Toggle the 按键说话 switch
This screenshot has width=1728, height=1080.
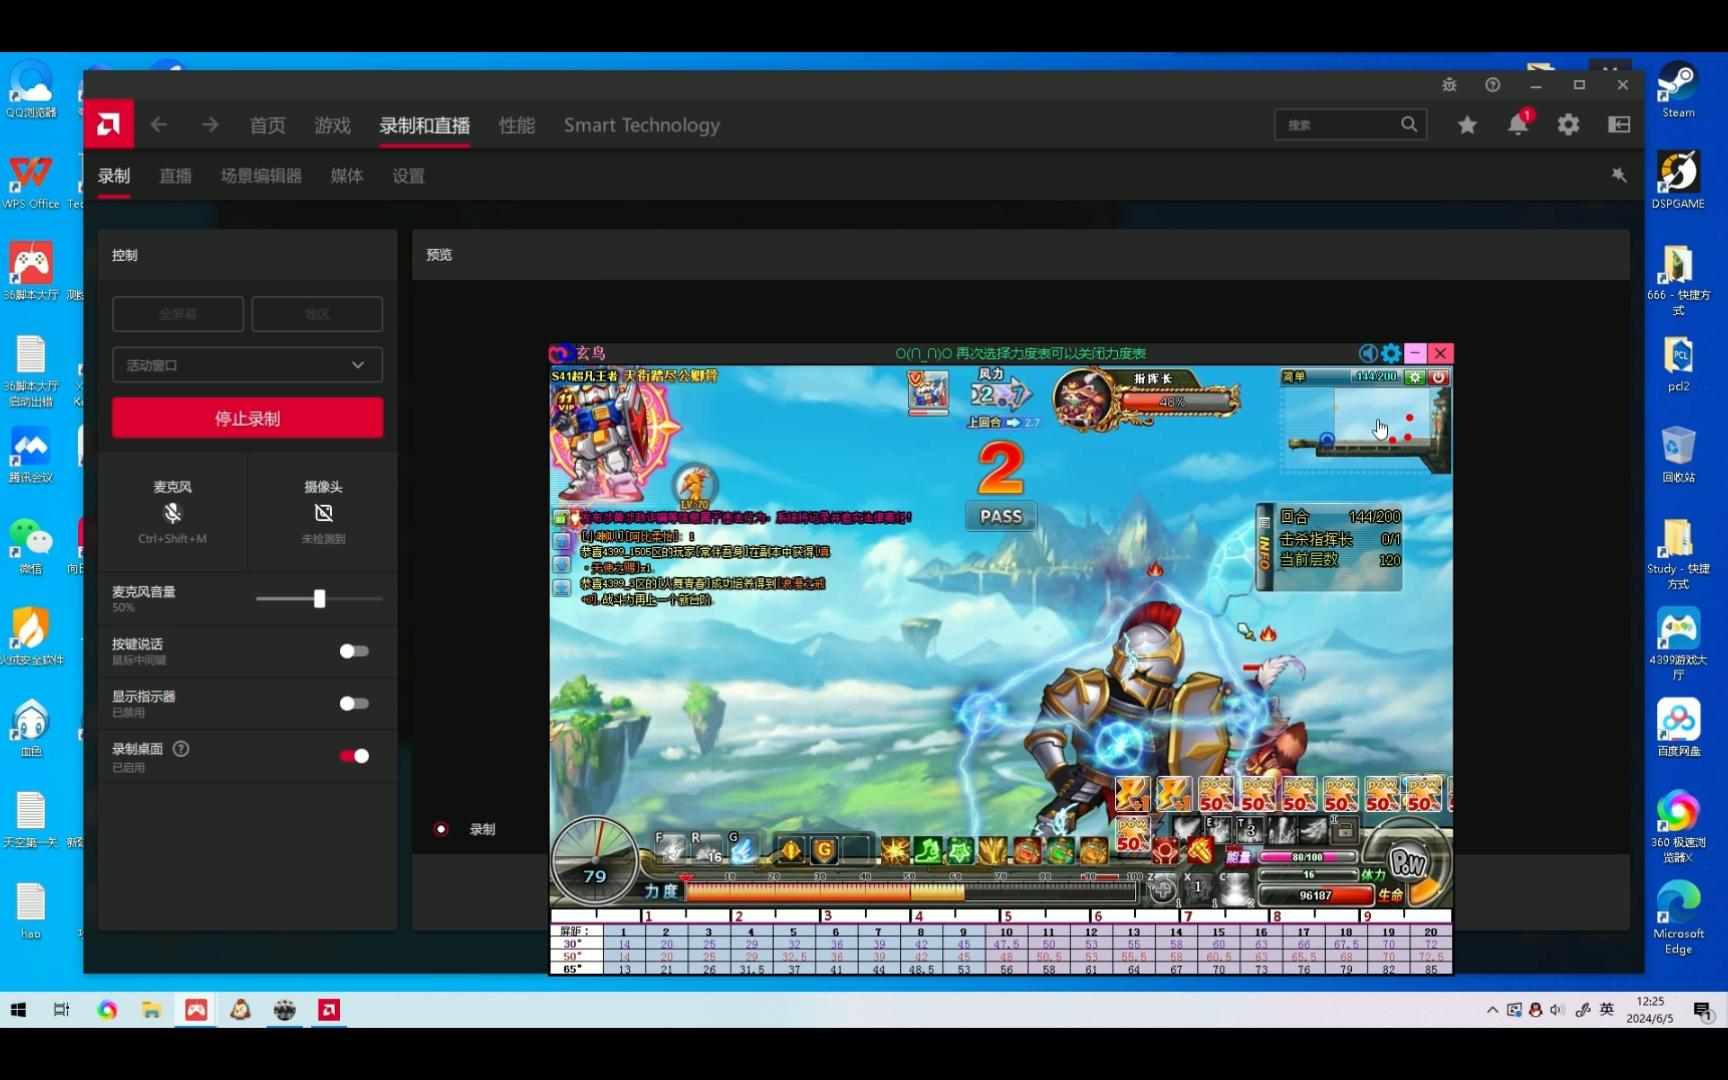(x=354, y=651)
